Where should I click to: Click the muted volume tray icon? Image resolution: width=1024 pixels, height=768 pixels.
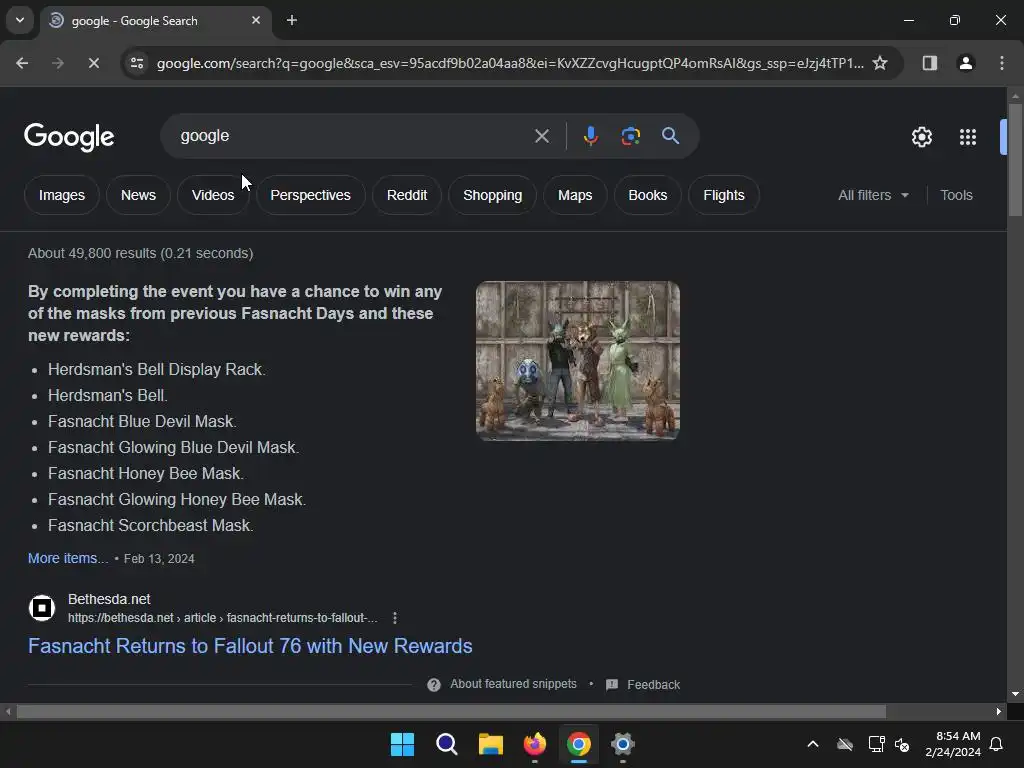tap(902, 744)
